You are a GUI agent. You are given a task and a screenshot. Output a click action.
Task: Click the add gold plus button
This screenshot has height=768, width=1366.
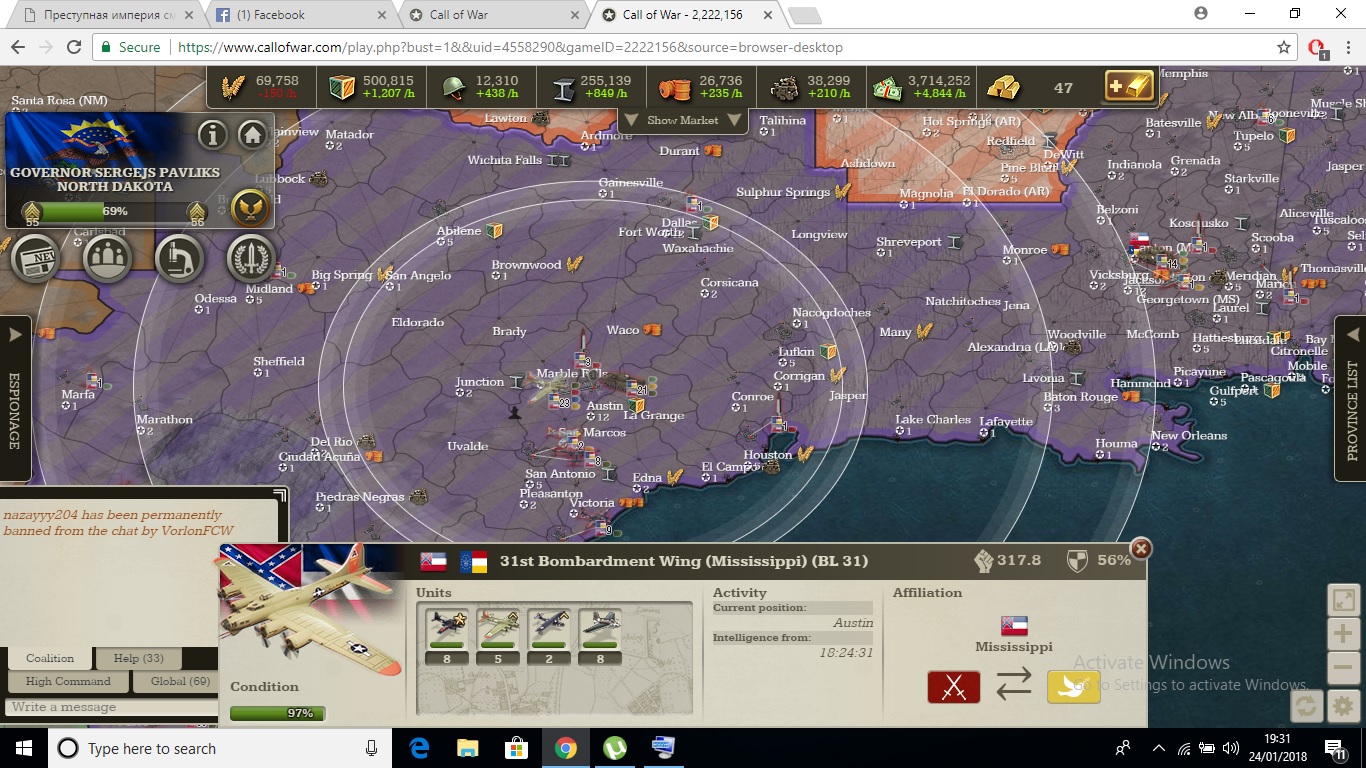pos(1129,87)
